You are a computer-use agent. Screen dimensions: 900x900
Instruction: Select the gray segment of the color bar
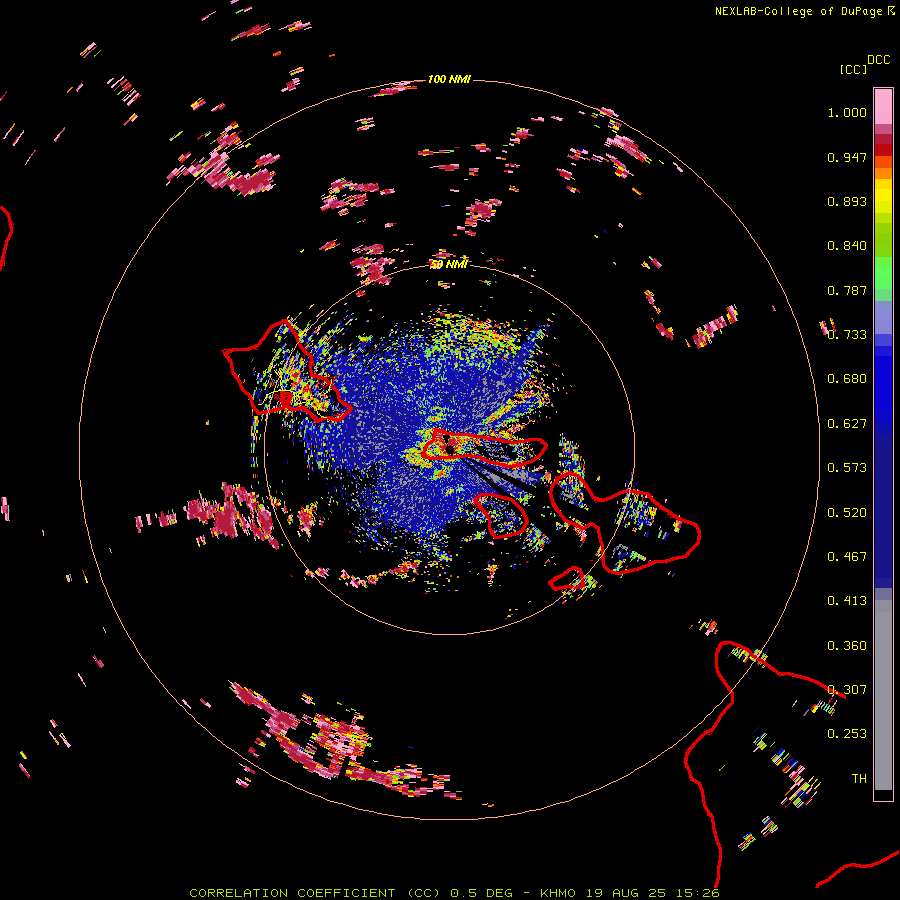tap(883, 695)
